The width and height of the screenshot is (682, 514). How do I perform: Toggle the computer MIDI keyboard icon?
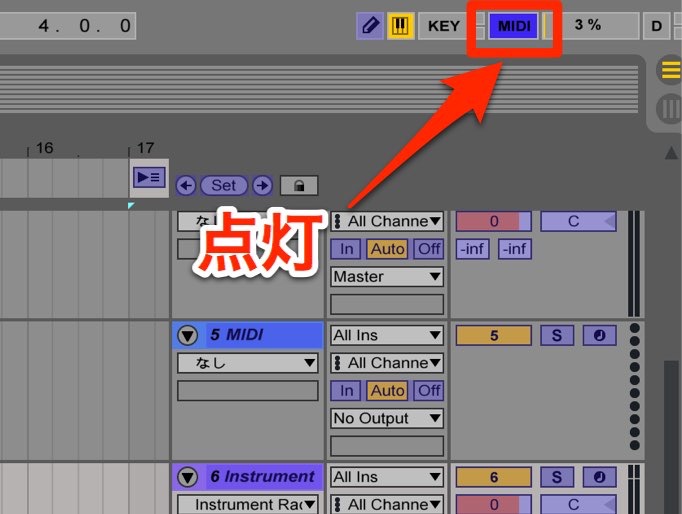pos(400,26)
